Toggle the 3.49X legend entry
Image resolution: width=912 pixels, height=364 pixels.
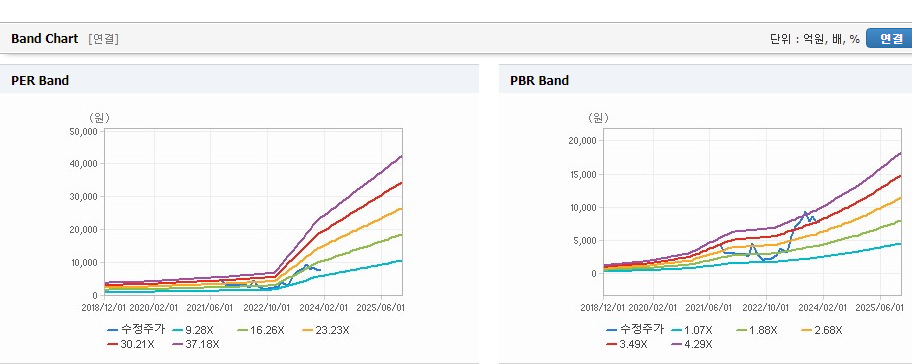(x=626, y=344)
